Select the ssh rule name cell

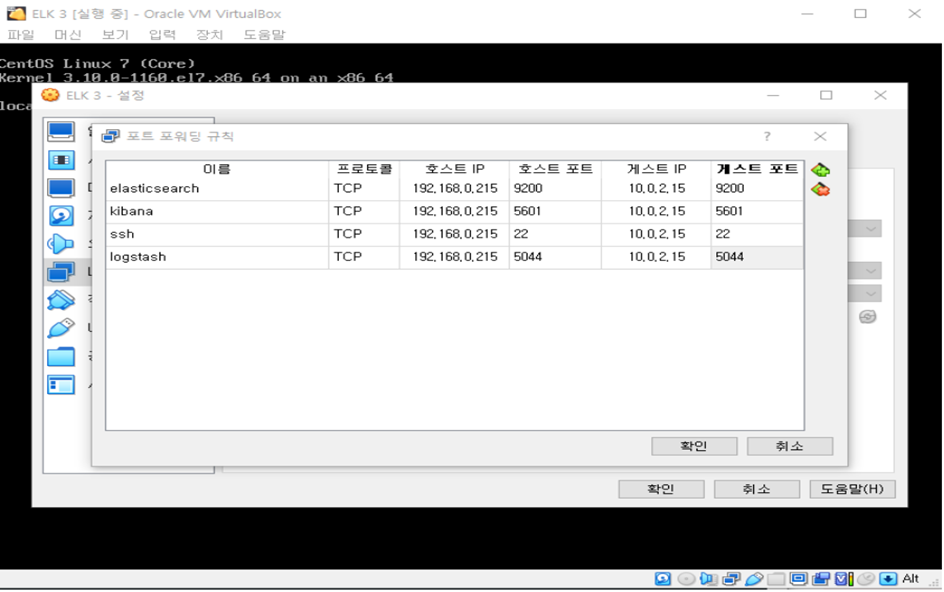coord(217,234)
